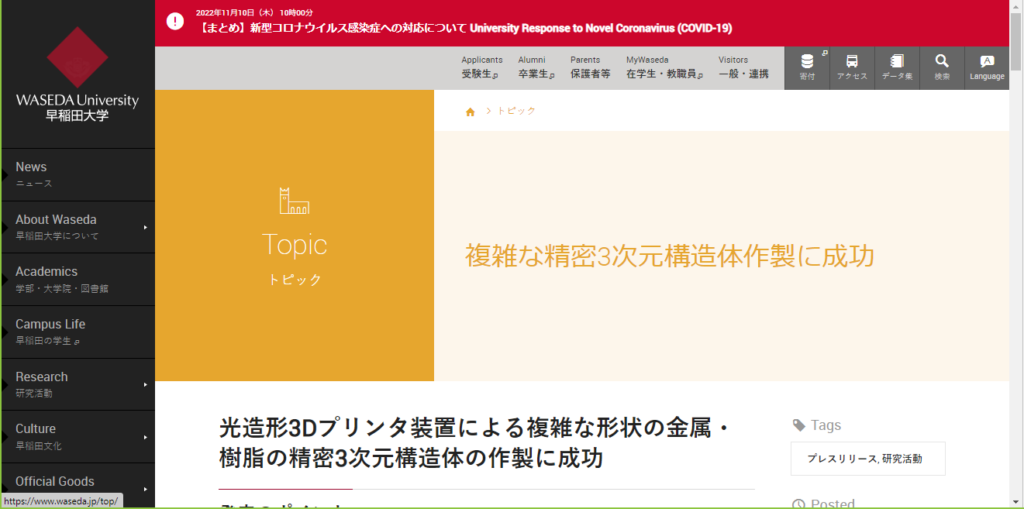The height and width of the screenshot is (509, 1024).
Task: Click the vertical page scrollbar thumb
Action: point(1016,41)
